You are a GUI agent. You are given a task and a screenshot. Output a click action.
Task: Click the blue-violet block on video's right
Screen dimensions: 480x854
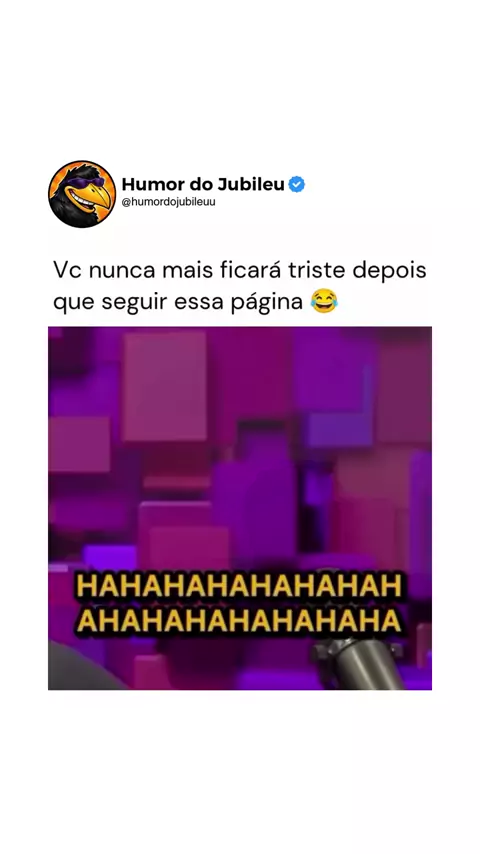tap(339, 429)
